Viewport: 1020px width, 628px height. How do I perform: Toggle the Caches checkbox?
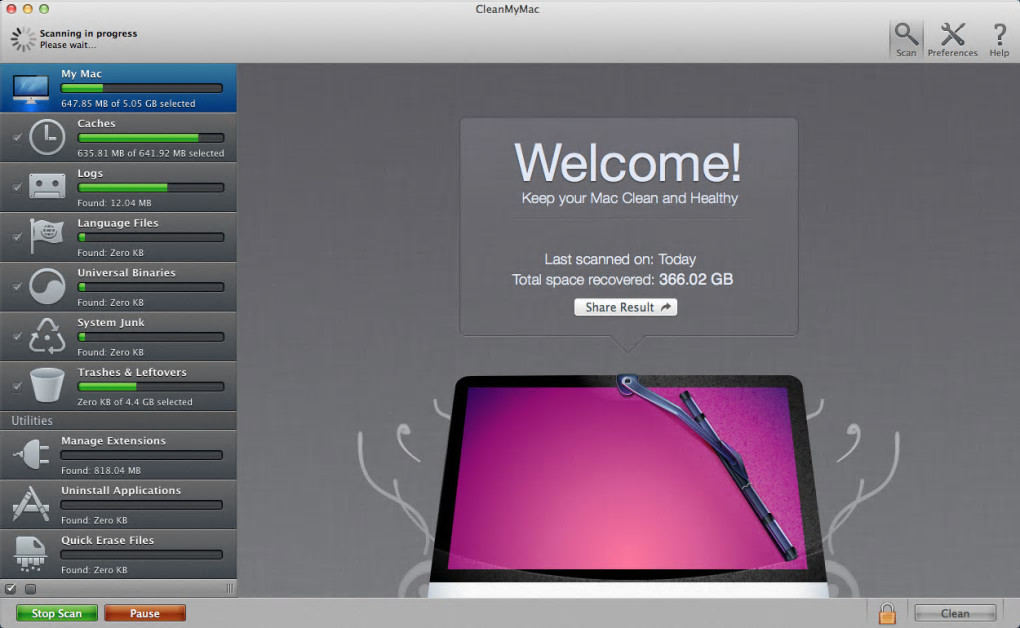(17, 137)
